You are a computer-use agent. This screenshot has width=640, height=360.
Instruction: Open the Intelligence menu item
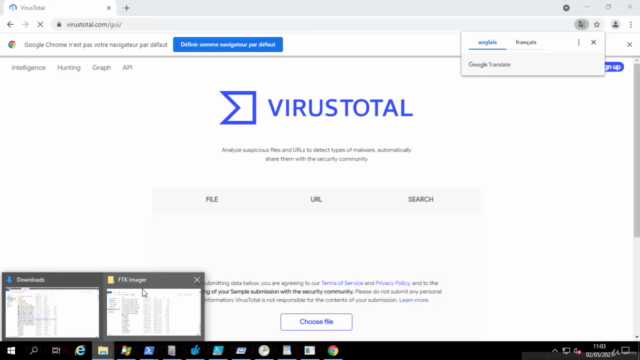point(29,68)
